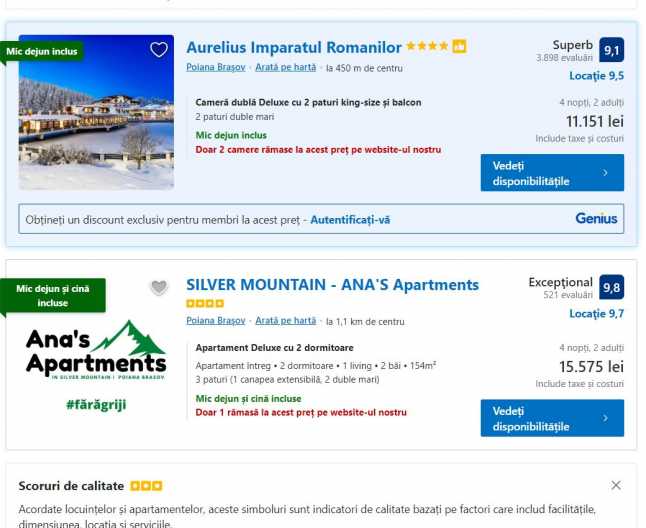Click the thumbs-up preferred partner icon
Image resolution: width=646 pixels, height=528 pixels.
[459, 47]
